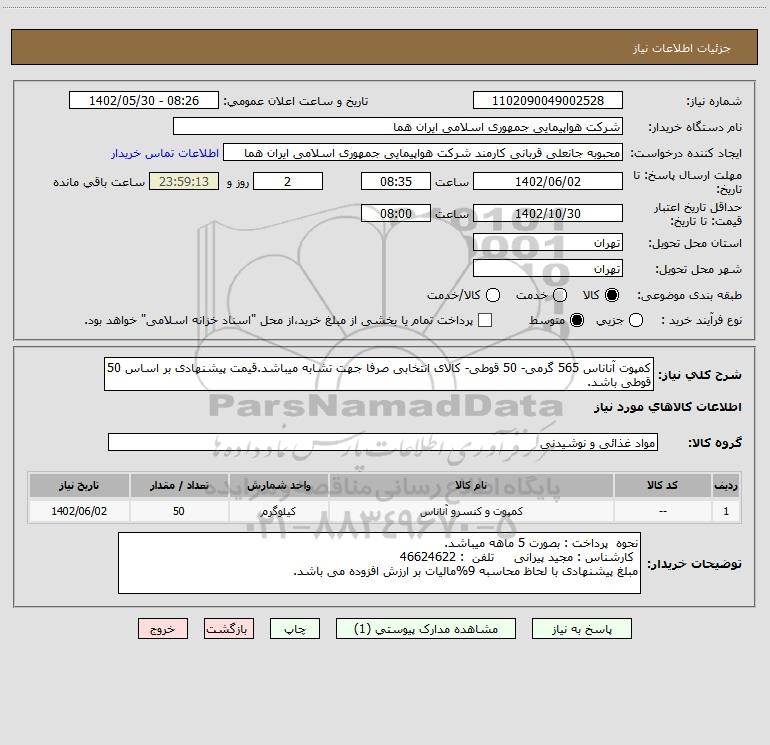Click the چاپ print button
770x745 pixels.
[295, 629]
